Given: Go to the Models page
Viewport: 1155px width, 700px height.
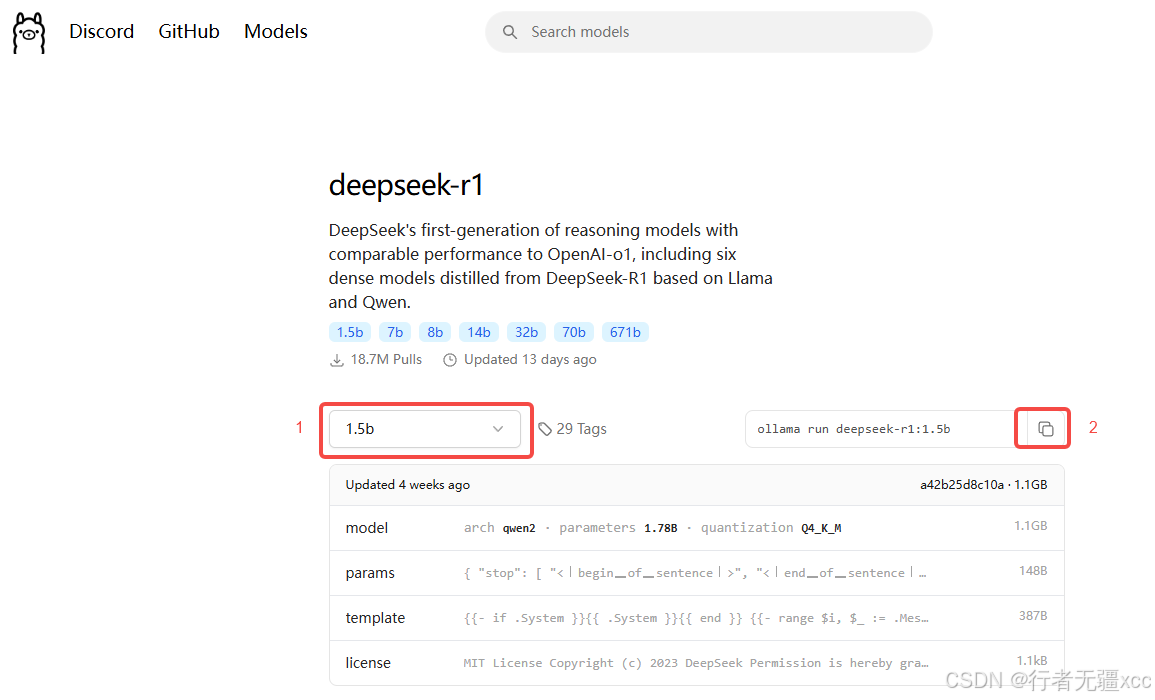Looking at the screenshot, I should click(275, 32).
